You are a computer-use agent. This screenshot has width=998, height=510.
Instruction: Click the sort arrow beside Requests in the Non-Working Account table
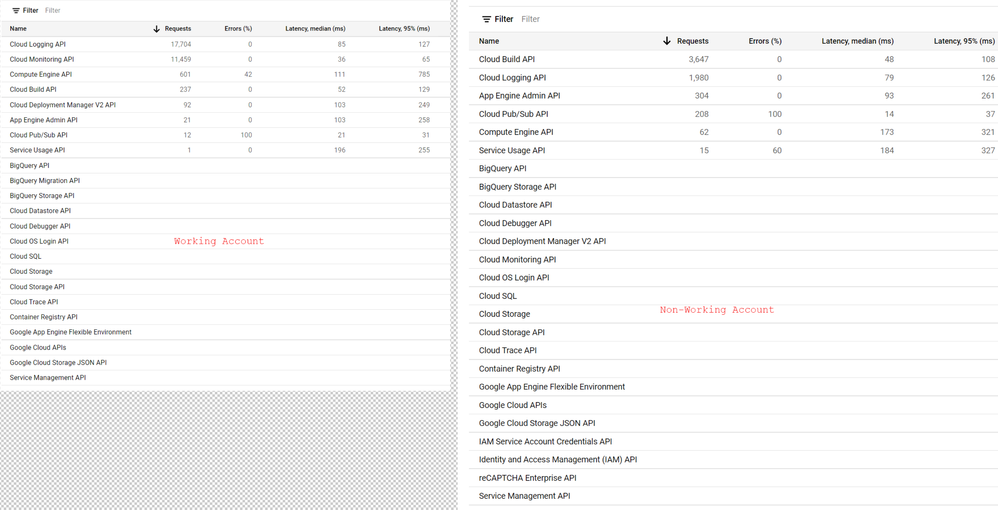[667, 41]
